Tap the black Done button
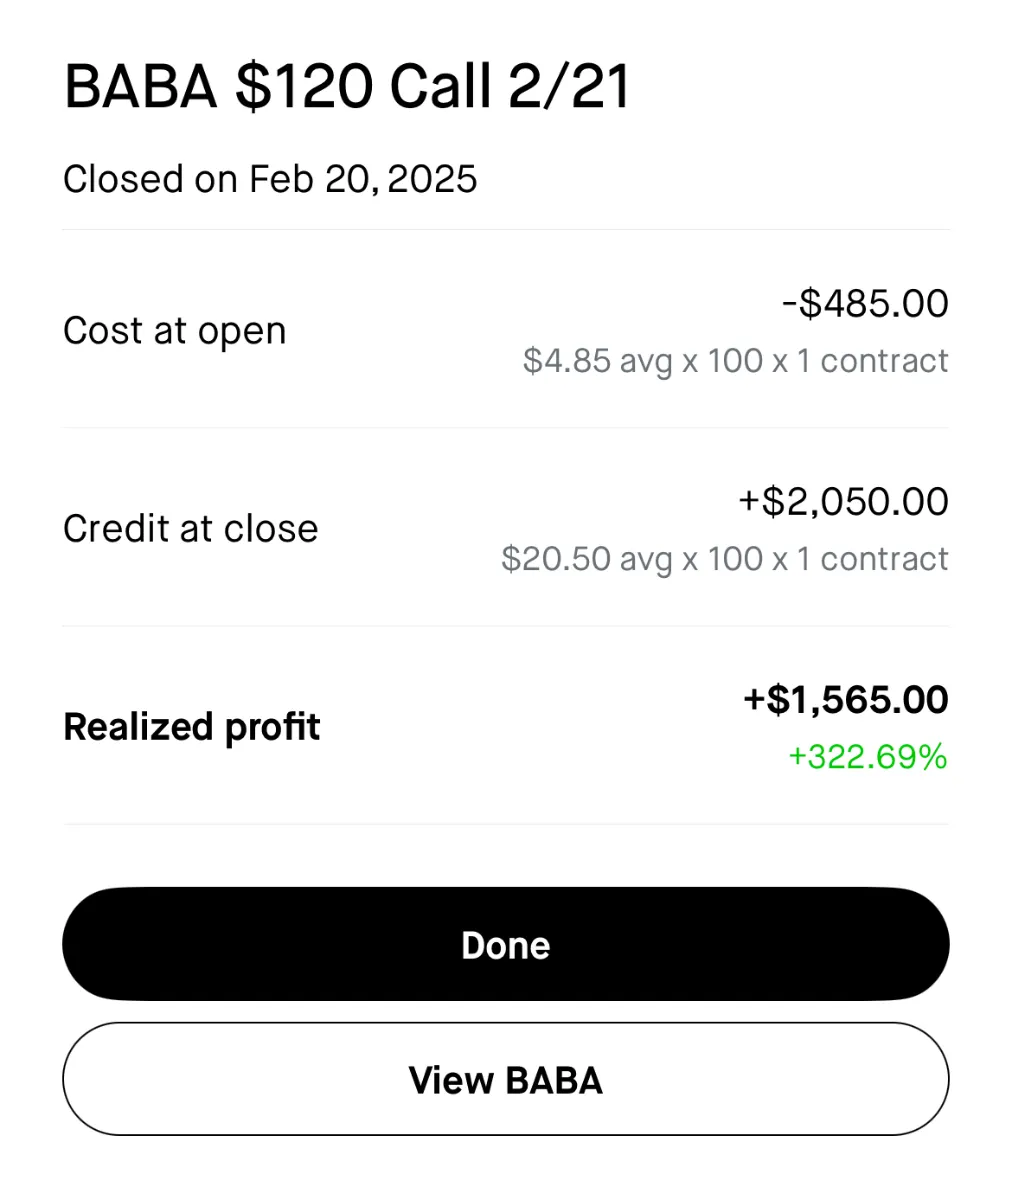1012x1200 pixels. 505,945
